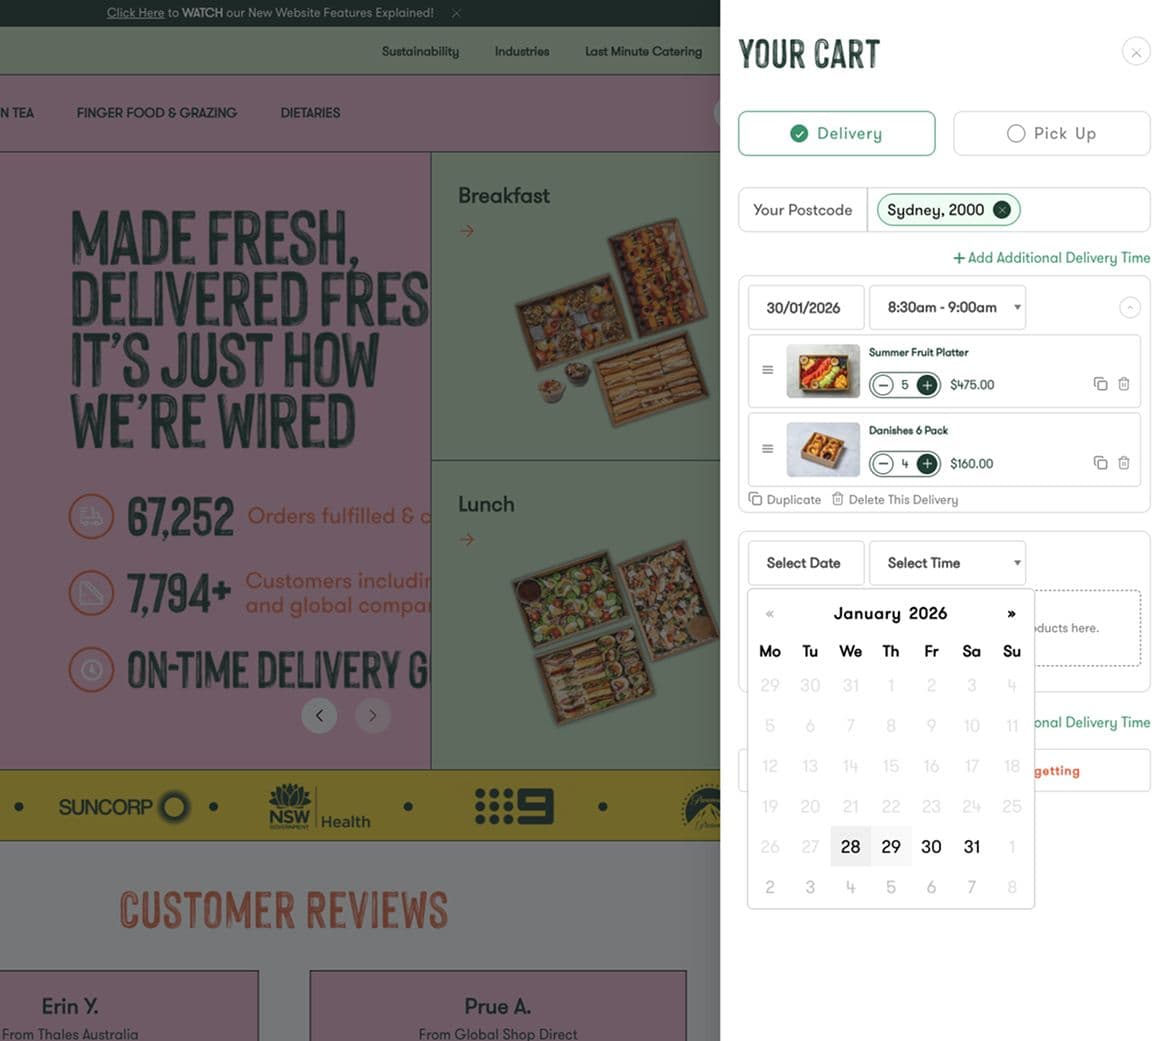Grab the drag handle beside Summer Fruit Platter

coord(767,370)
